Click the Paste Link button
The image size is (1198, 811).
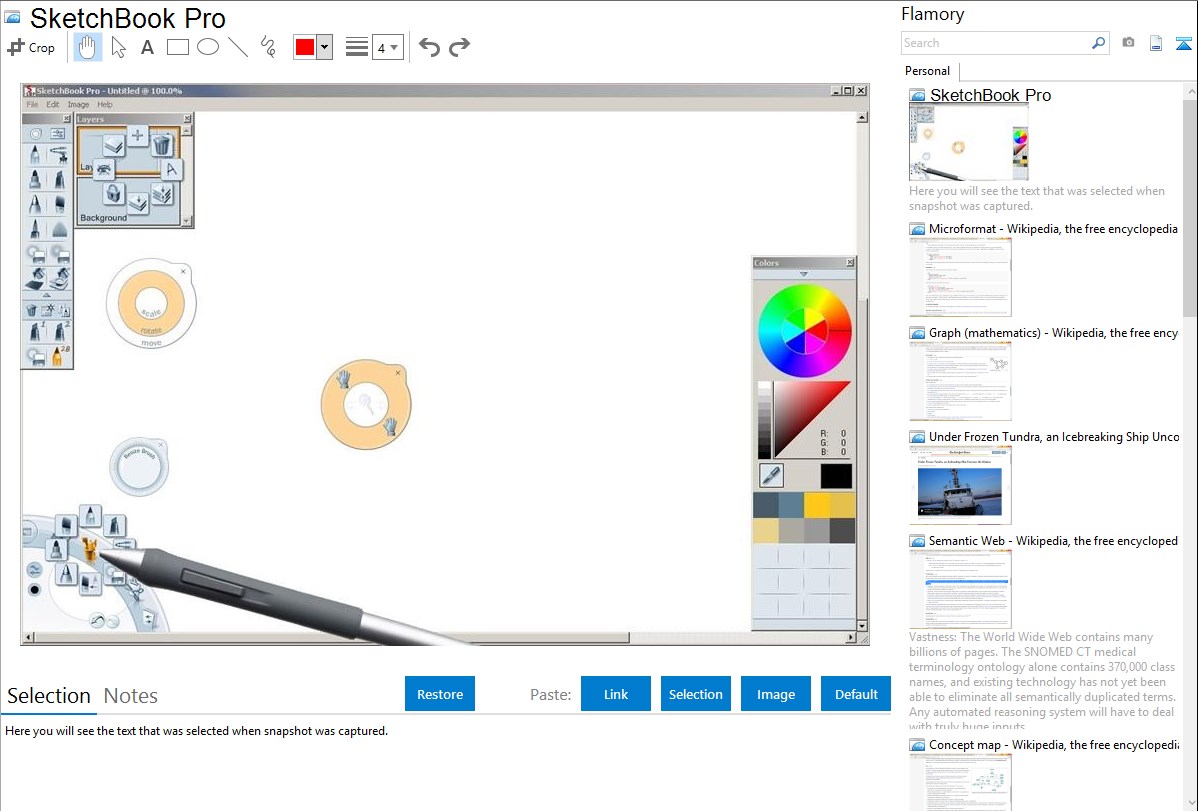point(616,694)
